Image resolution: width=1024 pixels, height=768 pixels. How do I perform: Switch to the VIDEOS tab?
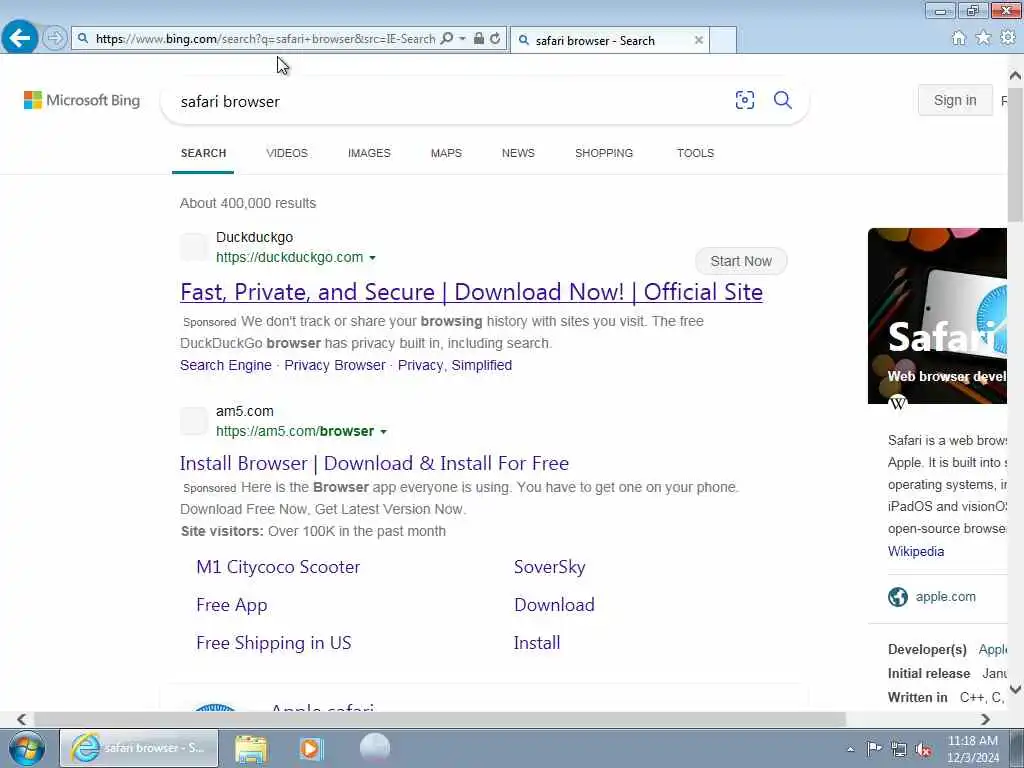(287, 153)
